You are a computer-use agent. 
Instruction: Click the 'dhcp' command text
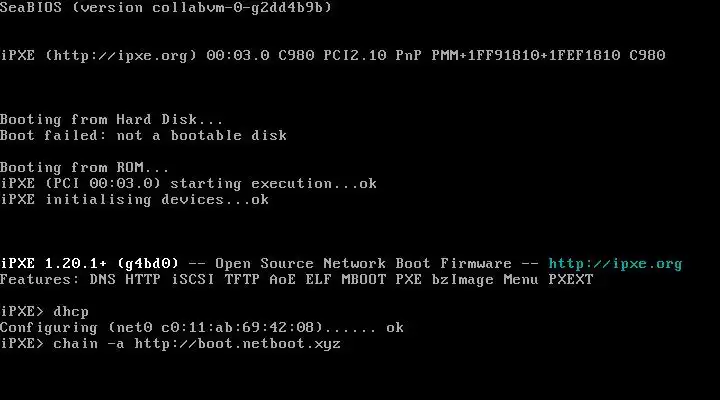[71, 312]
